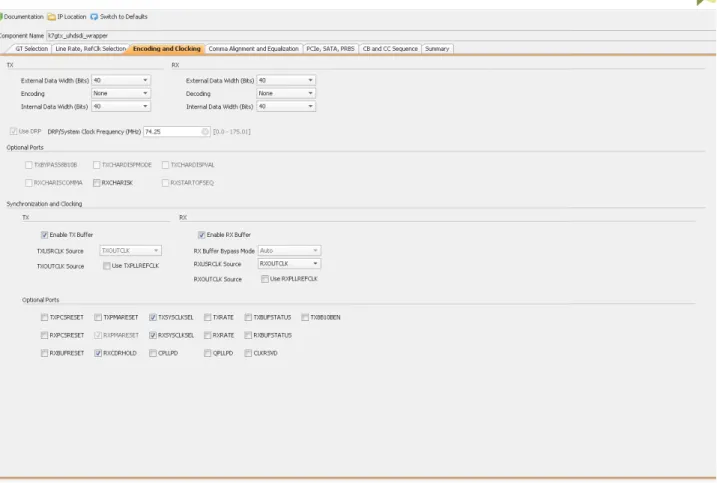Enable the TX8B10BEN port

[x=305, y=317]
